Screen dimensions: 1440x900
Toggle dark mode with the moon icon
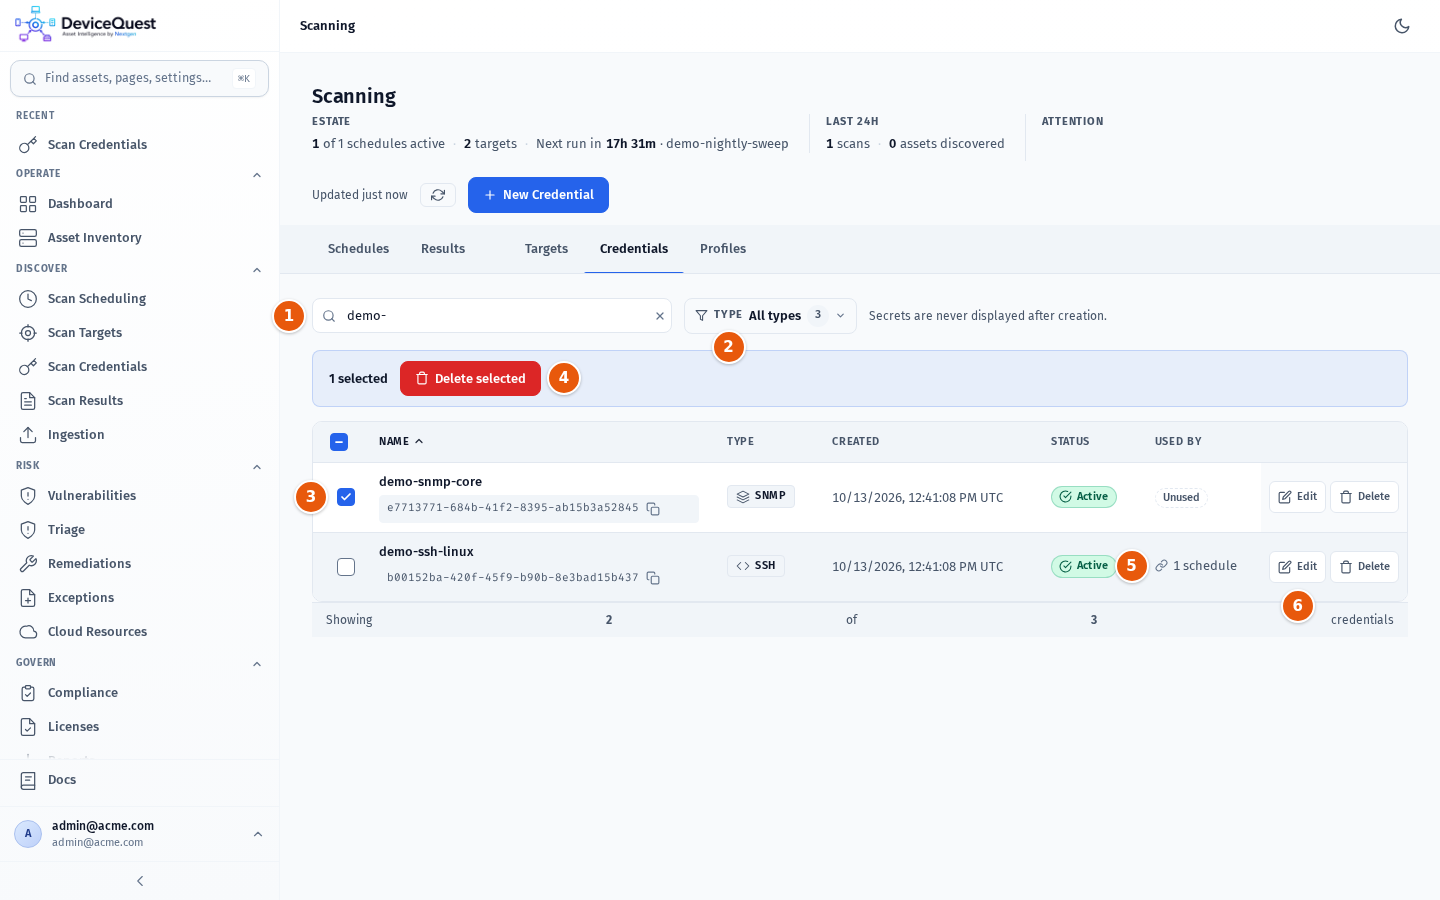[1402, 26]
